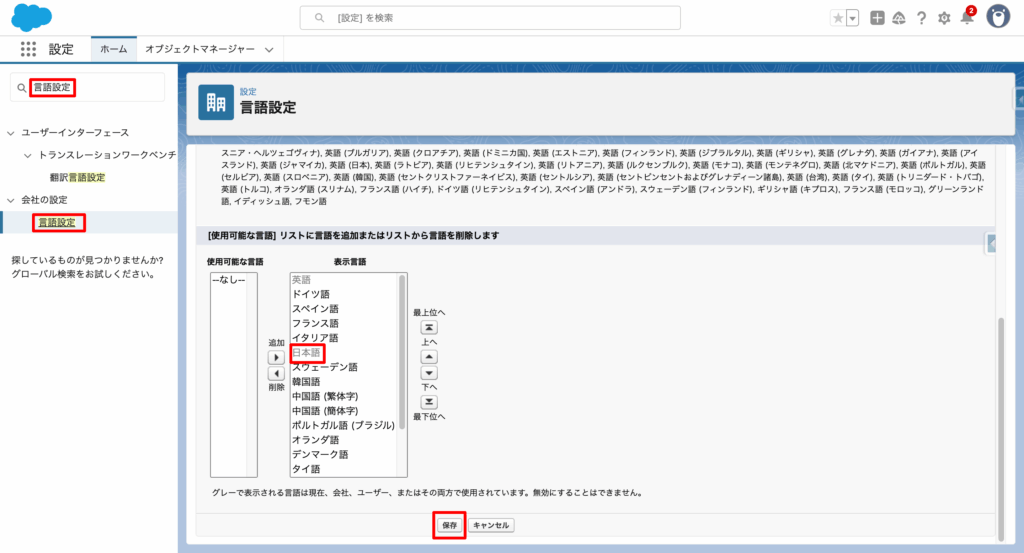Viewport: 1024px width, 553px height.
Task: Move selected language to bottom (最下位へ)
Action: (429, 402)
